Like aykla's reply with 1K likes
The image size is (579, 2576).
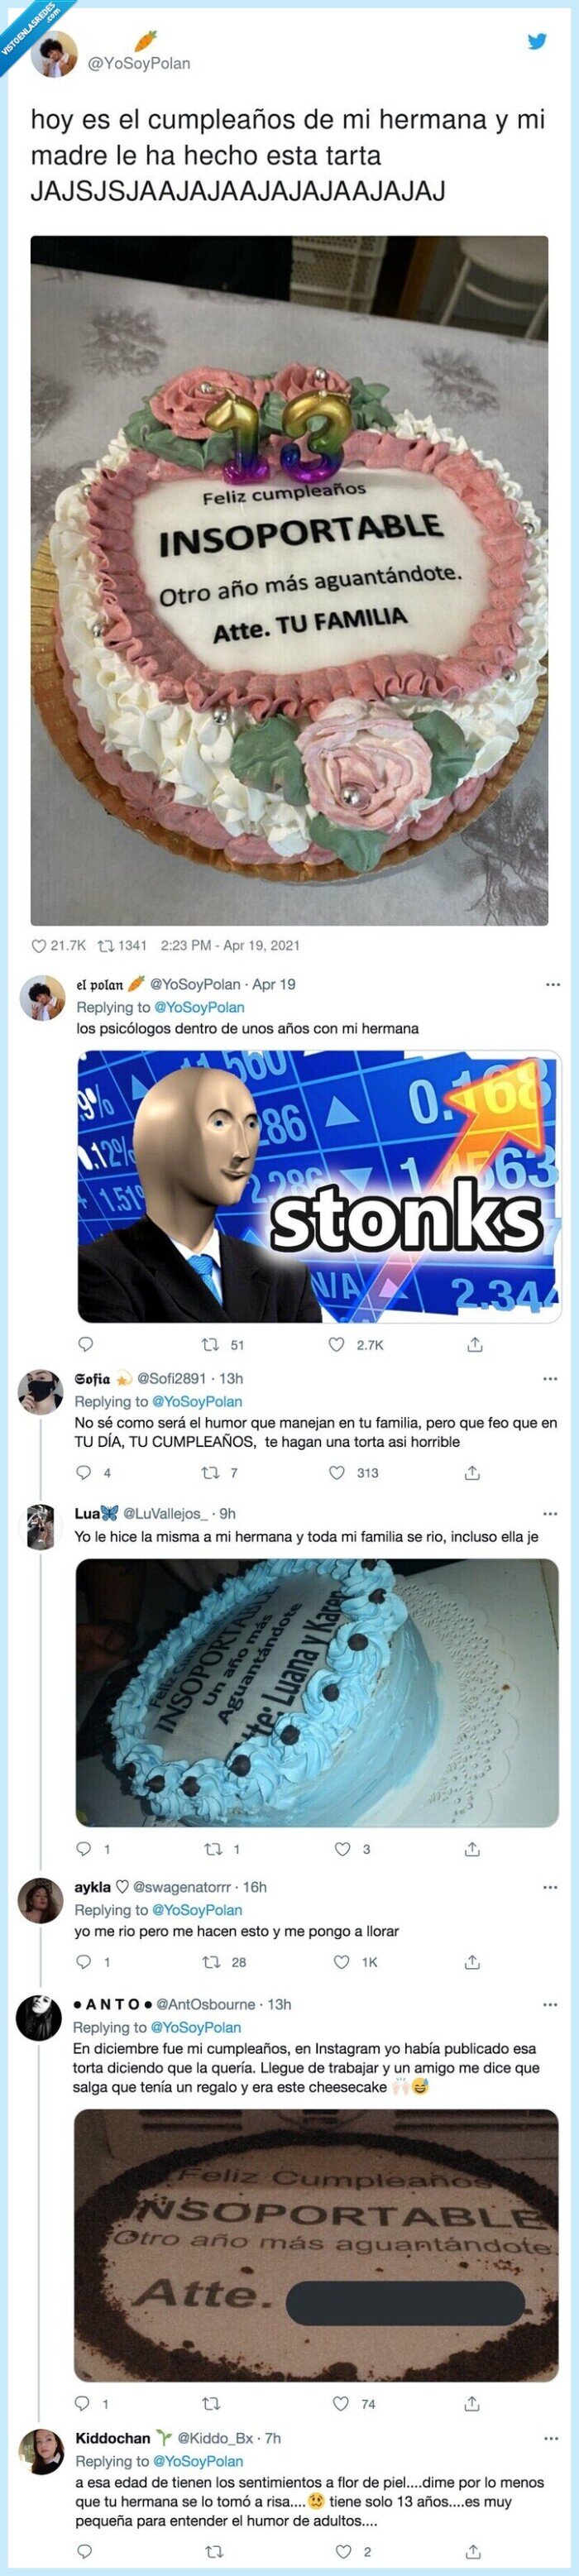coord(341,1962)
